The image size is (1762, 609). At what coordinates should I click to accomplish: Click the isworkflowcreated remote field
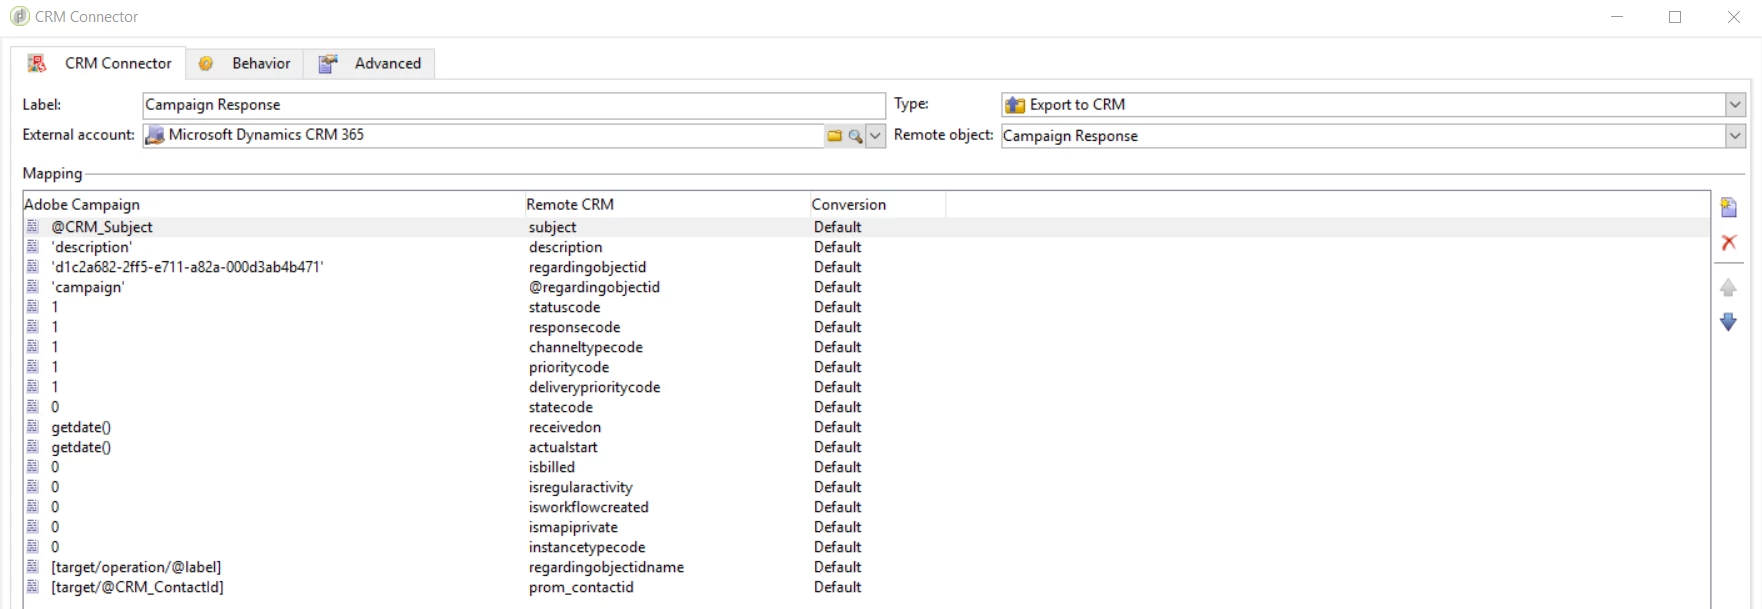(589, 507)
